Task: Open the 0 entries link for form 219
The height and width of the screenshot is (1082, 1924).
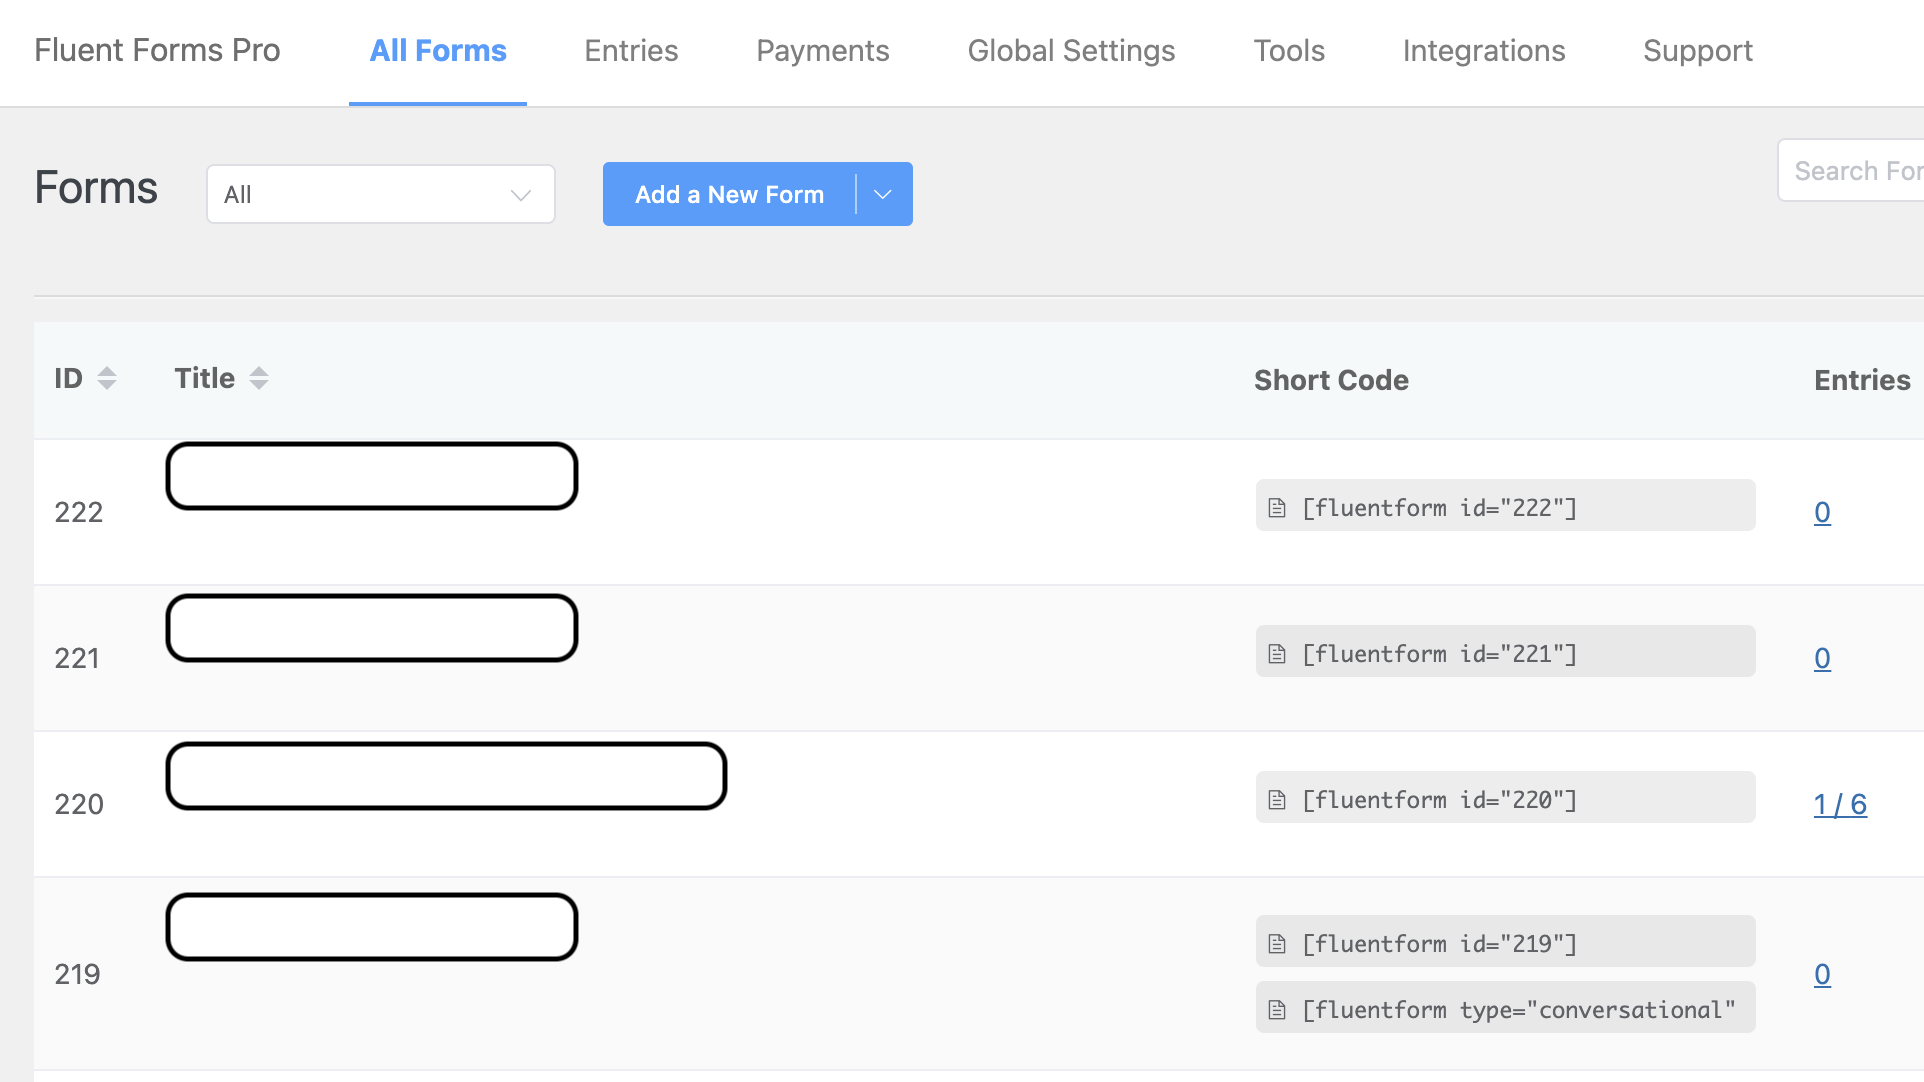Action: coord(1822,974)
